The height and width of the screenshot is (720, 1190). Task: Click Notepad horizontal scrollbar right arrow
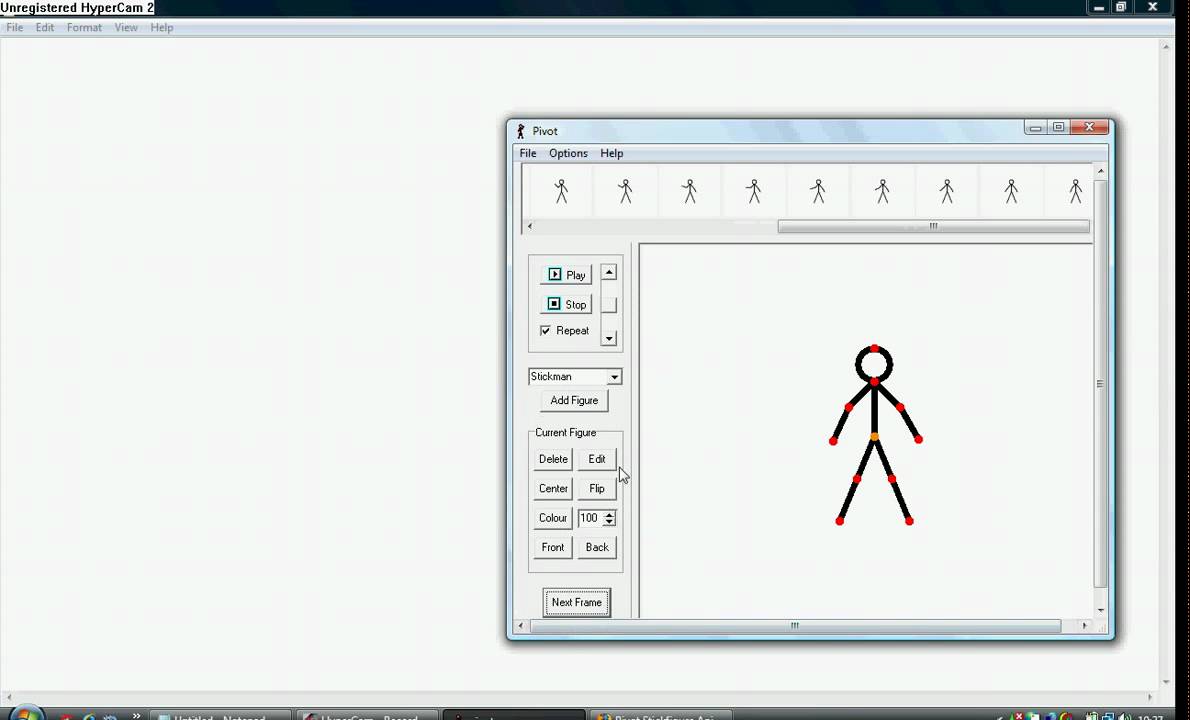[x=1150, y=696]
